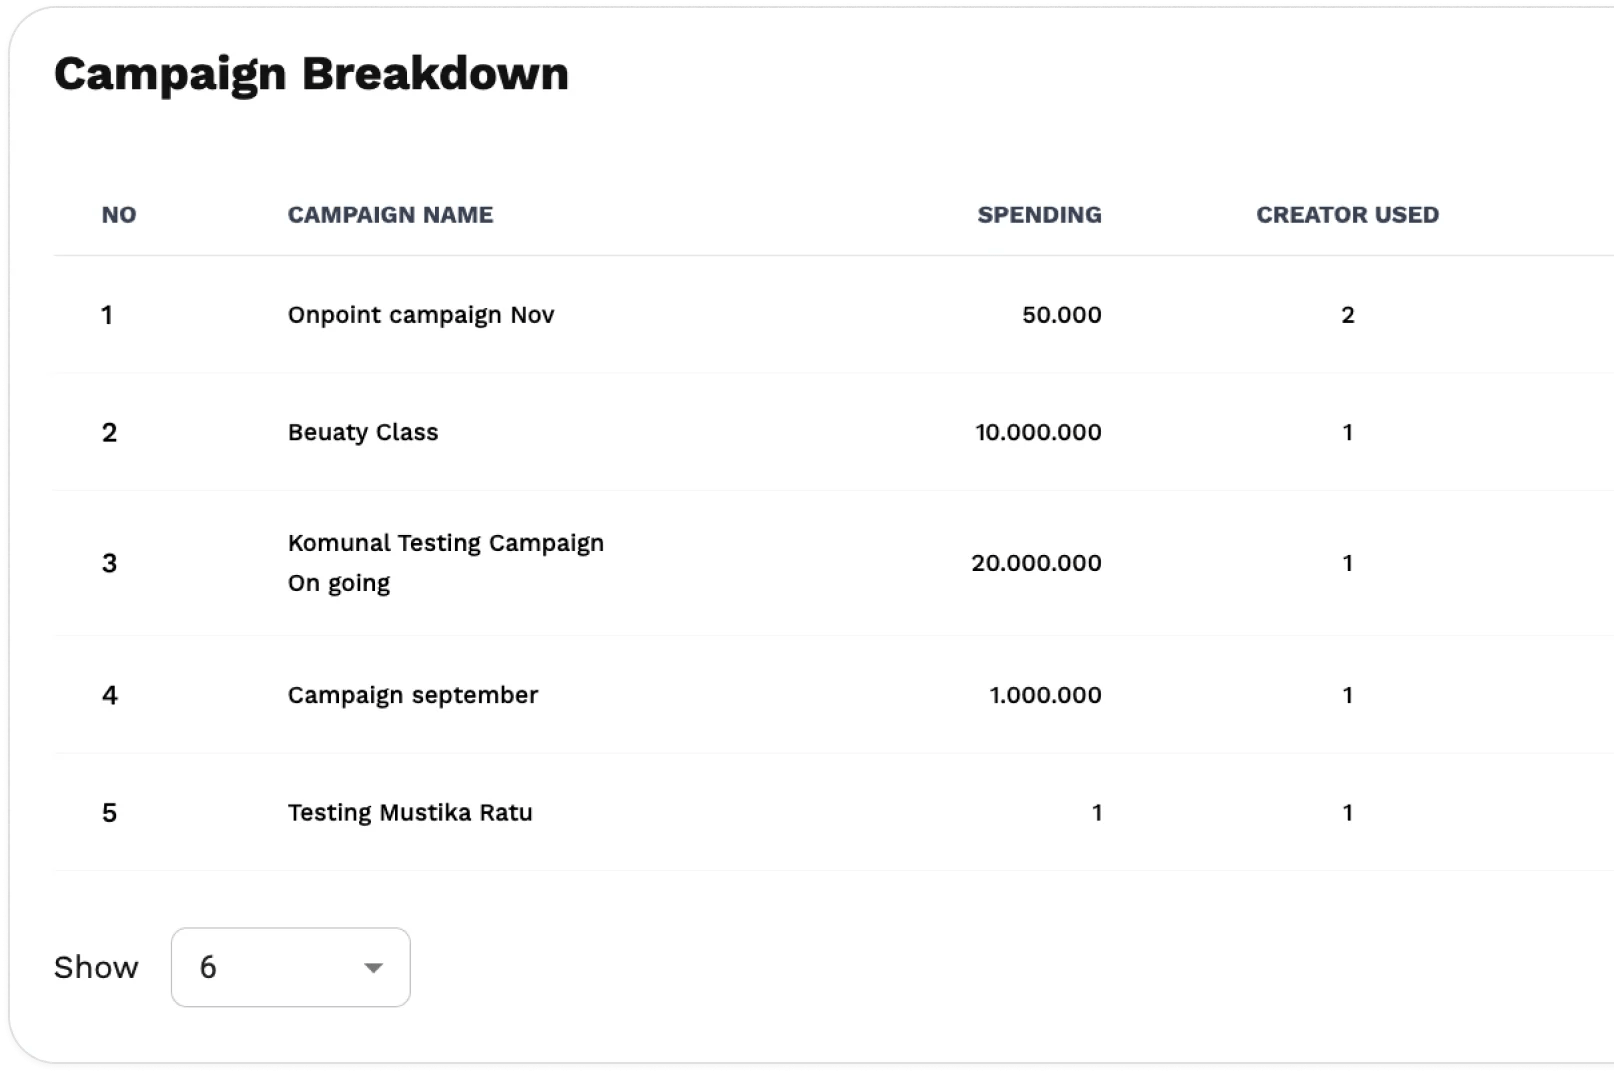Select the Beuaty Class campaign
Image resolution: width=1614 pixels, height=1074 pixels.
click(363, 432)
